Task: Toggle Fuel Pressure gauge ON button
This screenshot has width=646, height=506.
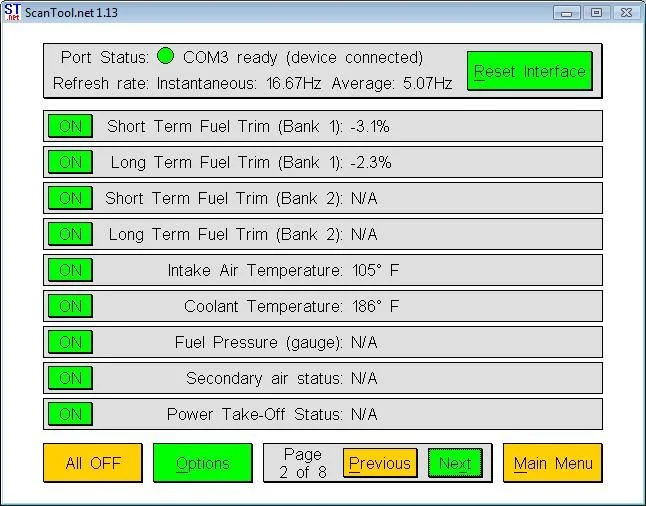Action: [x=70, y=342]
